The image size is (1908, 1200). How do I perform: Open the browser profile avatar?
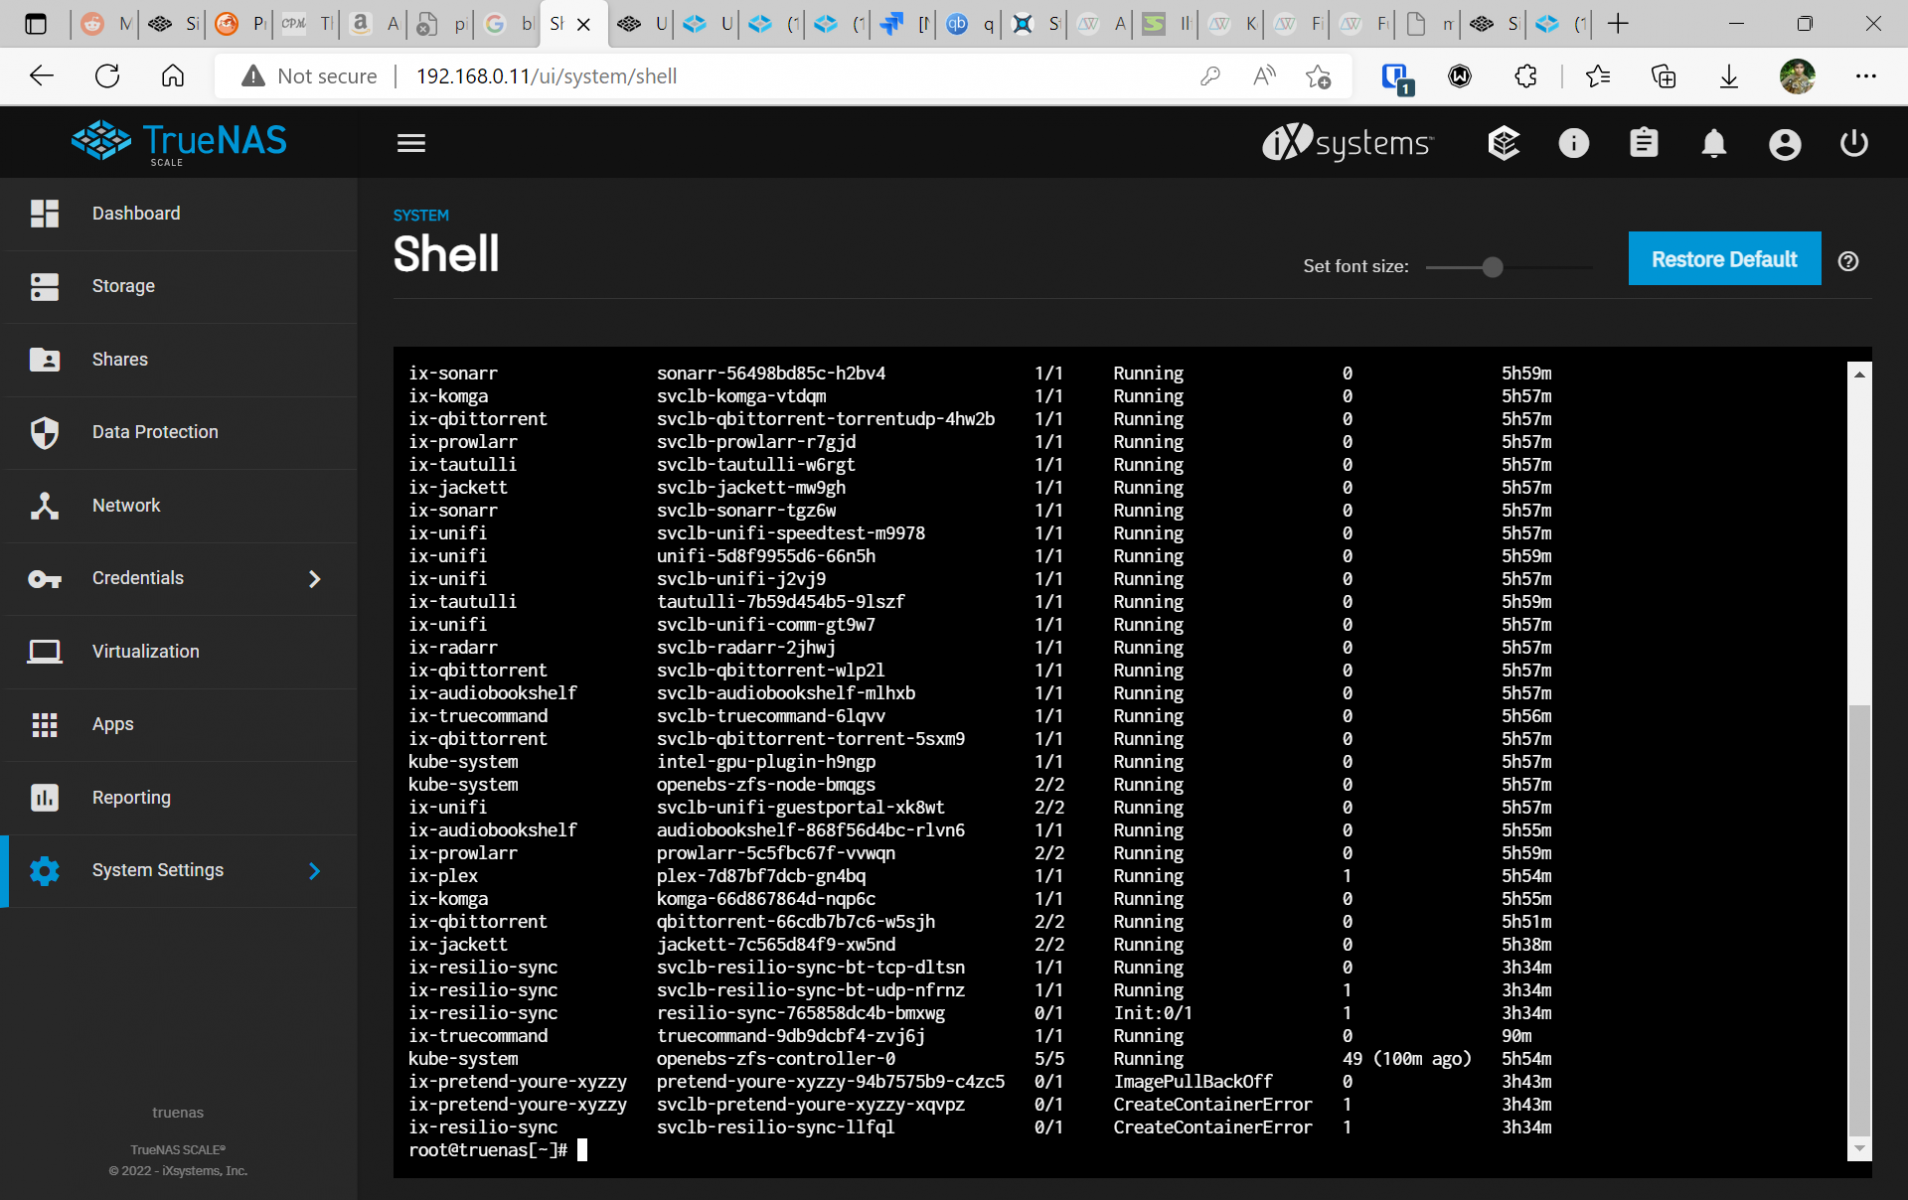pyautogui.click(x=1797, y=76)
